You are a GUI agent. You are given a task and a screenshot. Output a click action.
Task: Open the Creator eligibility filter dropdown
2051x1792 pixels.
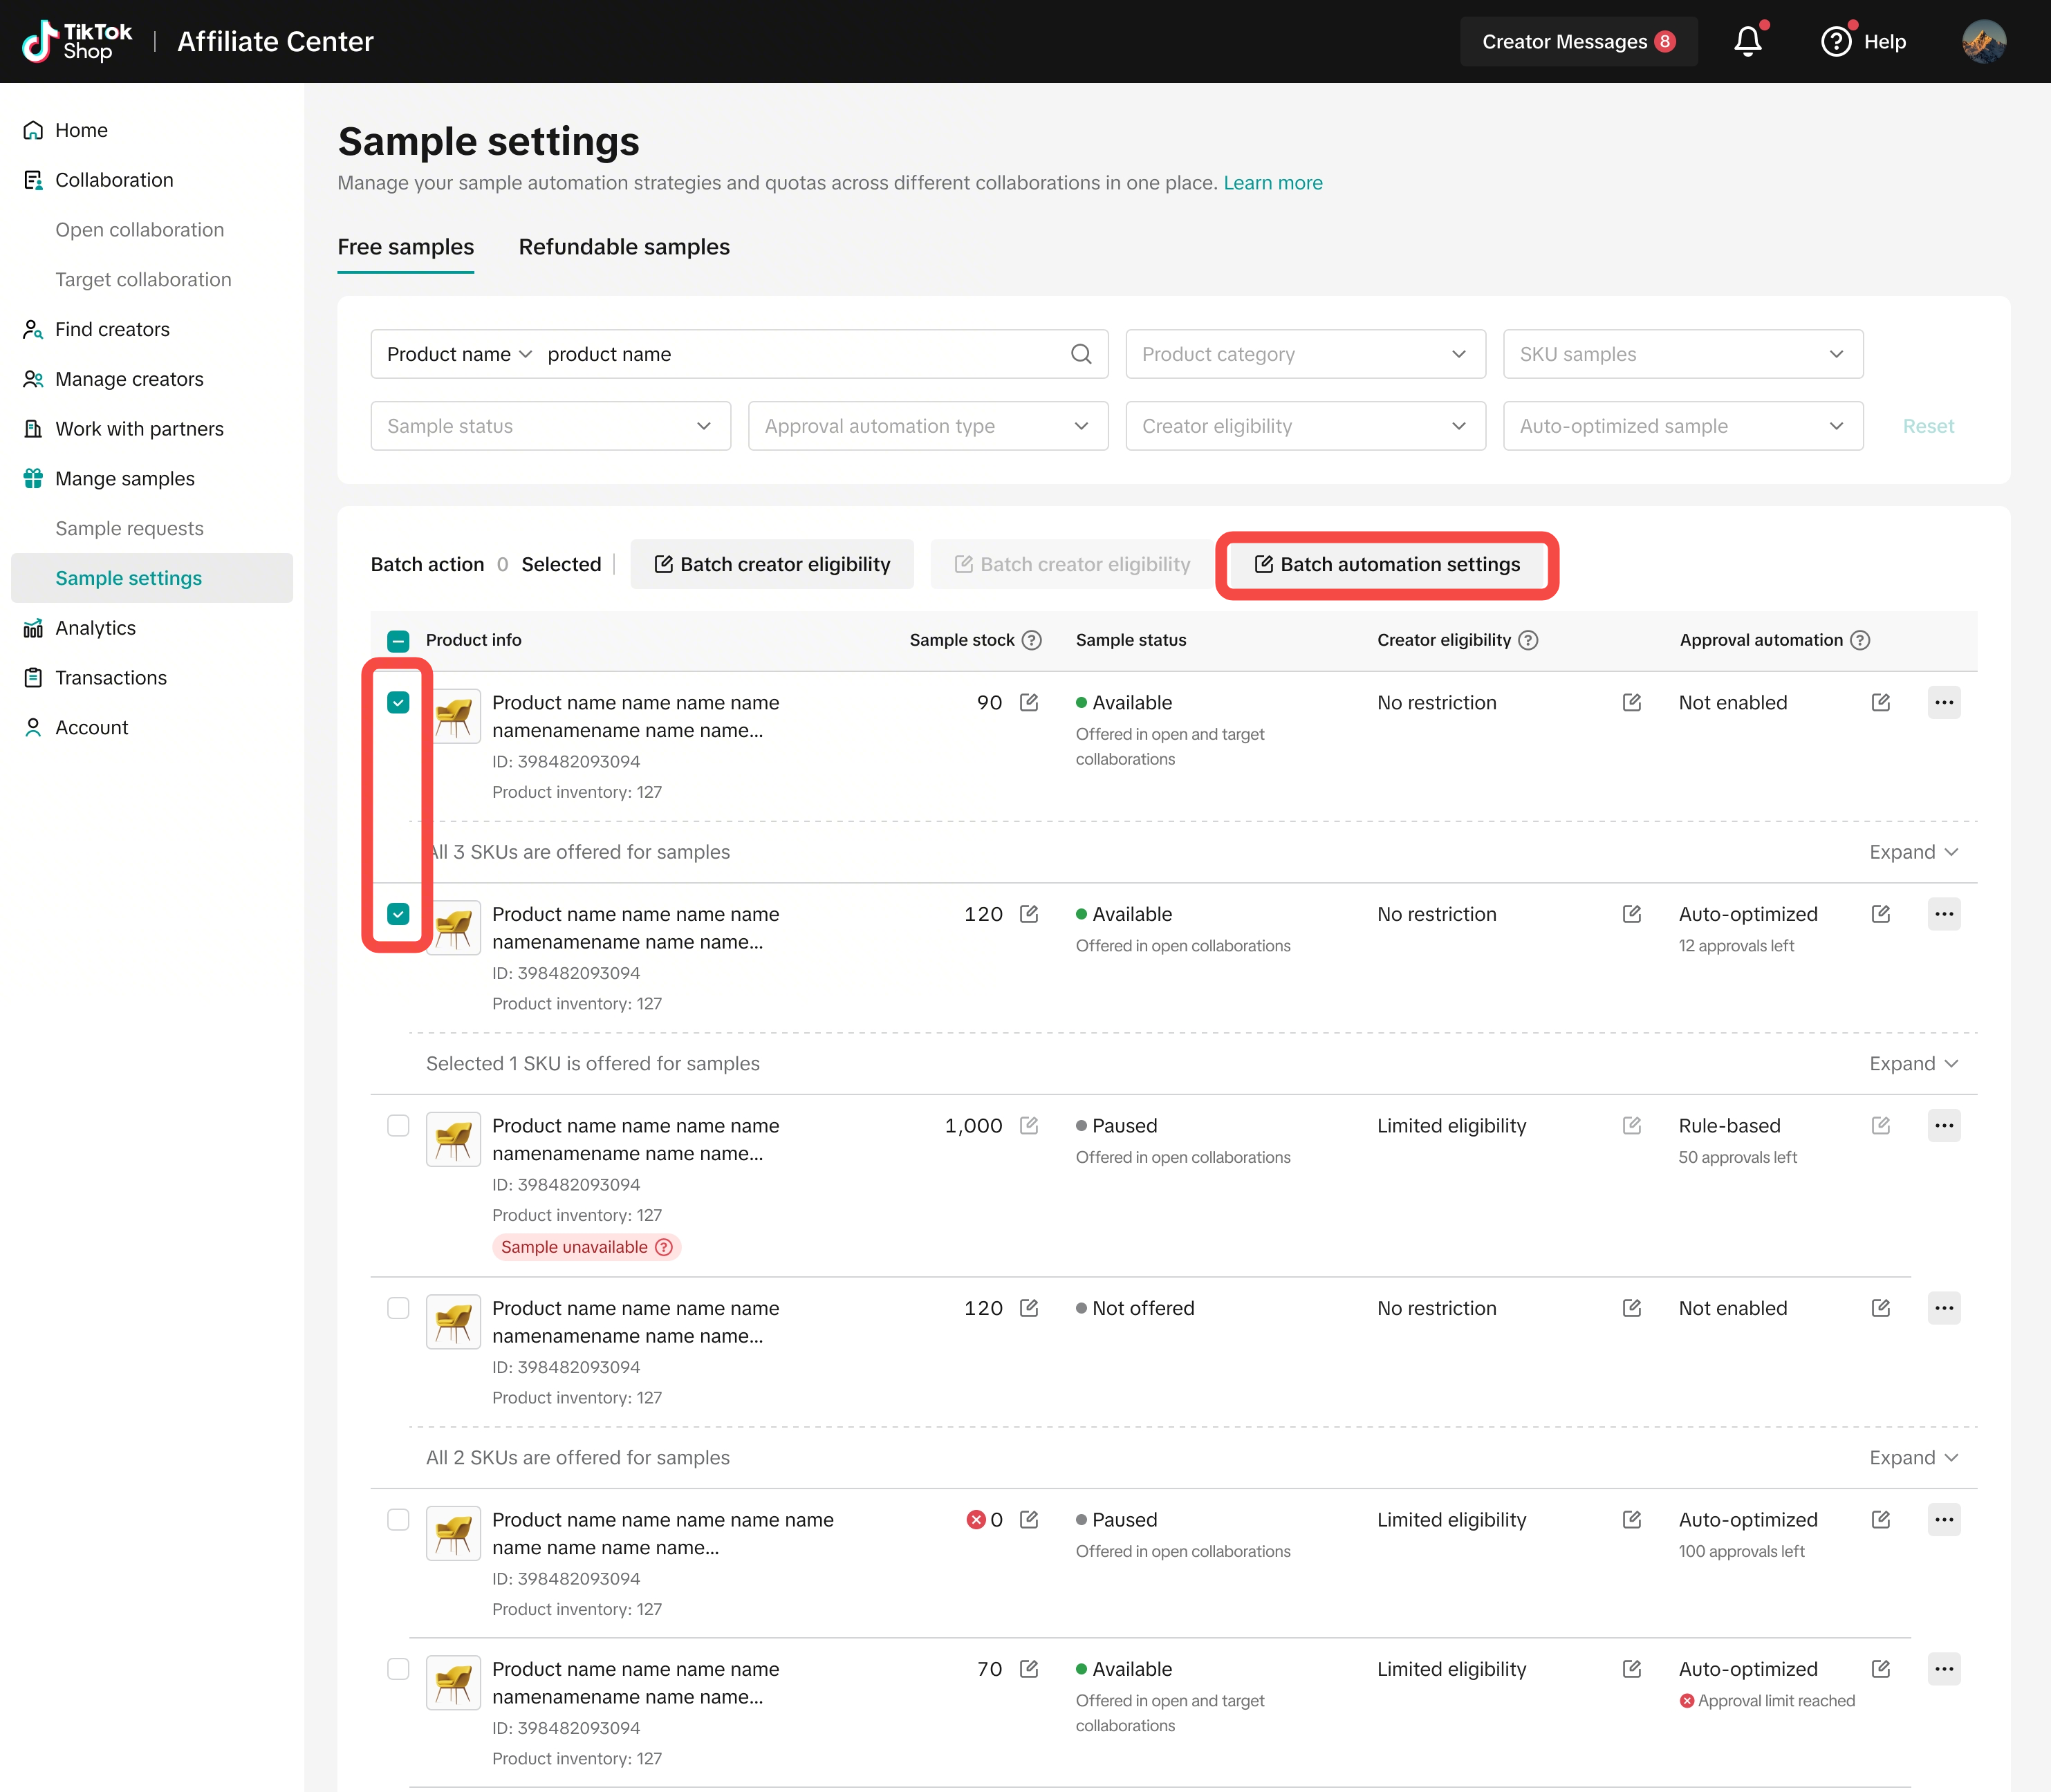[x=1305, y=426]
